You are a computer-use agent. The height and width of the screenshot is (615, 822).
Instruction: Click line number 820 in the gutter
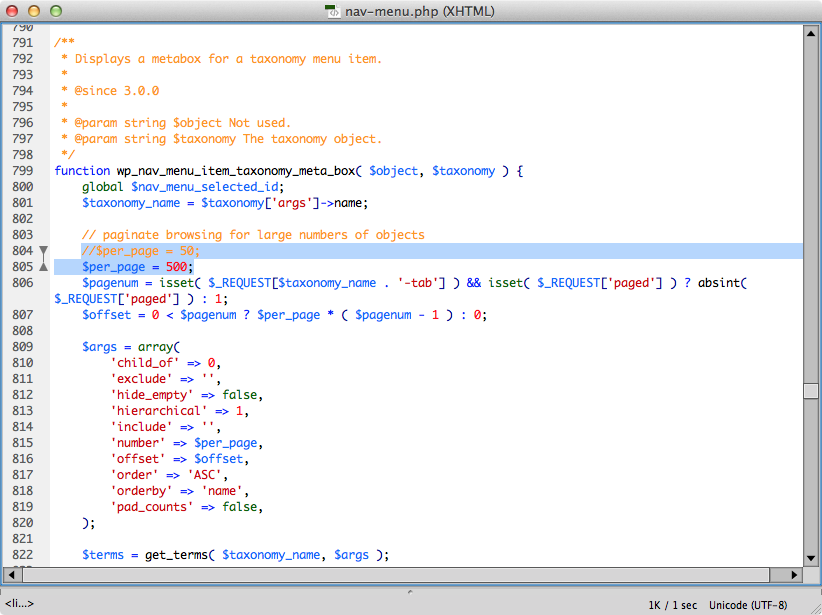(x=23, y=523)
